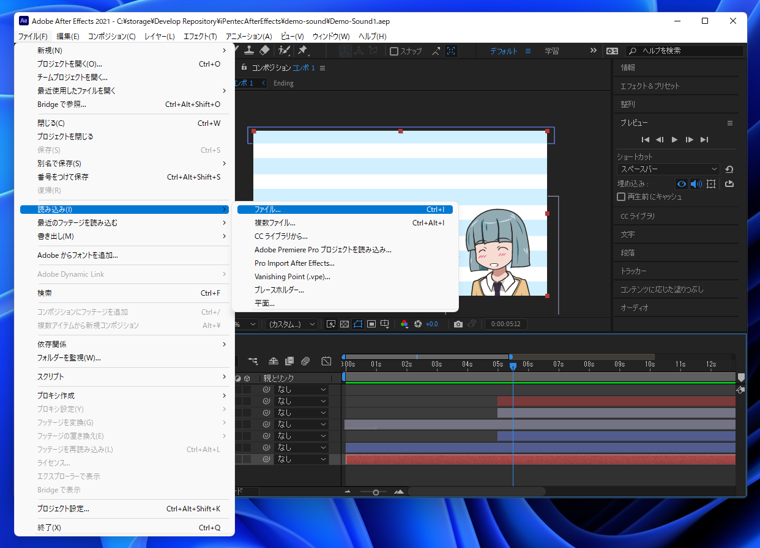The width and height of the screenshot is (760, 548).
Task: Open the last なし parent dropdown
Action: pos(301,459)
